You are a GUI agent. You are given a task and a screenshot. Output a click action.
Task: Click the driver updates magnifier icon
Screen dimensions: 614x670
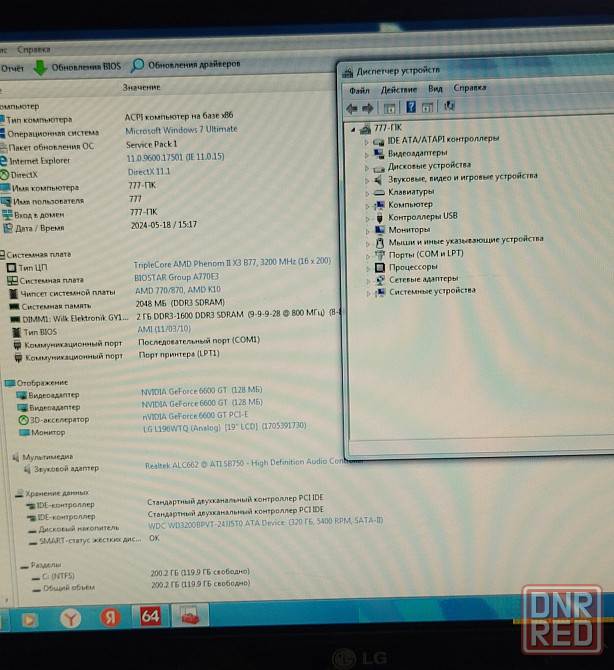(137, 65)
